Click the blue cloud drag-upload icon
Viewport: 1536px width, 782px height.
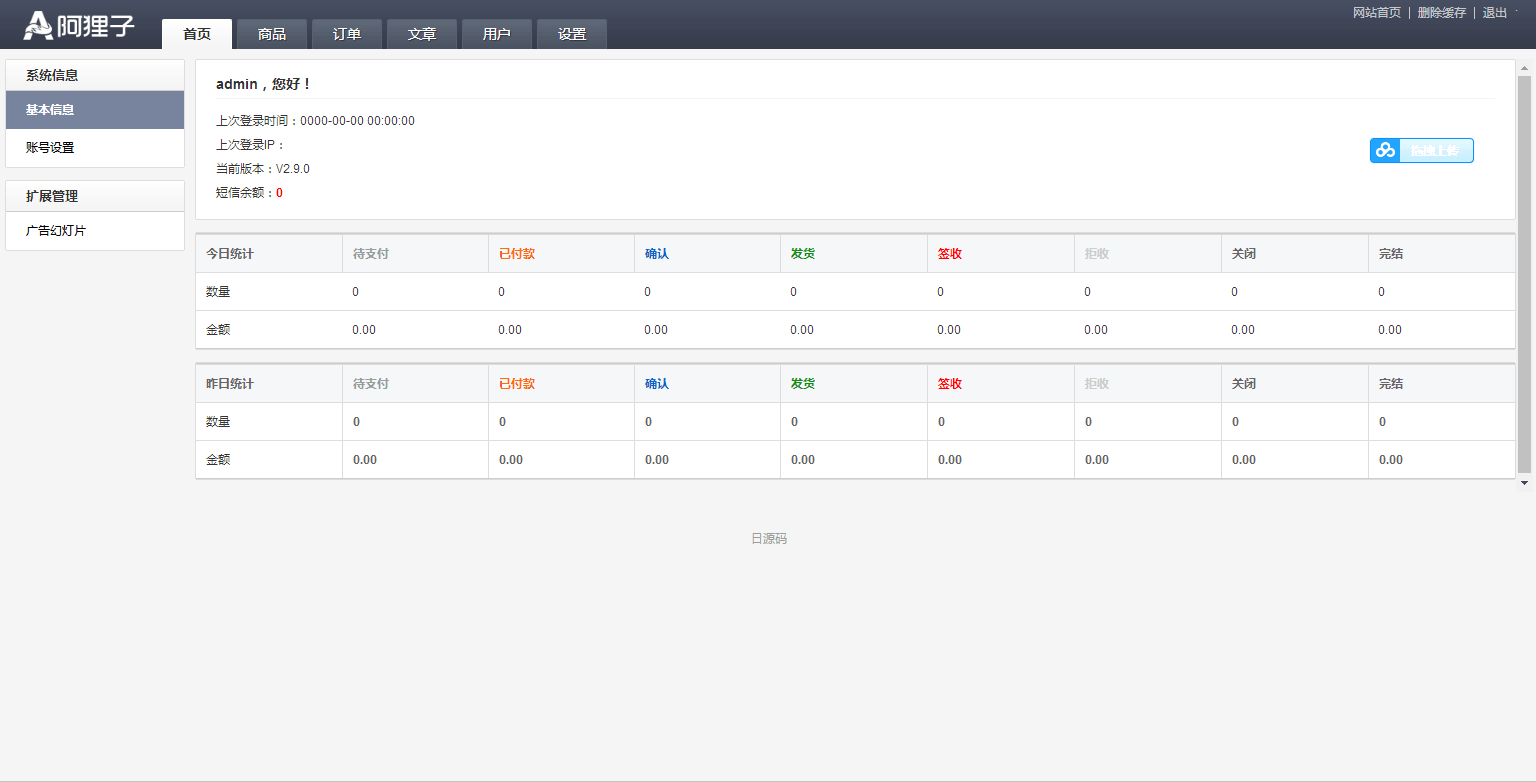click(x=1385, y=151)
